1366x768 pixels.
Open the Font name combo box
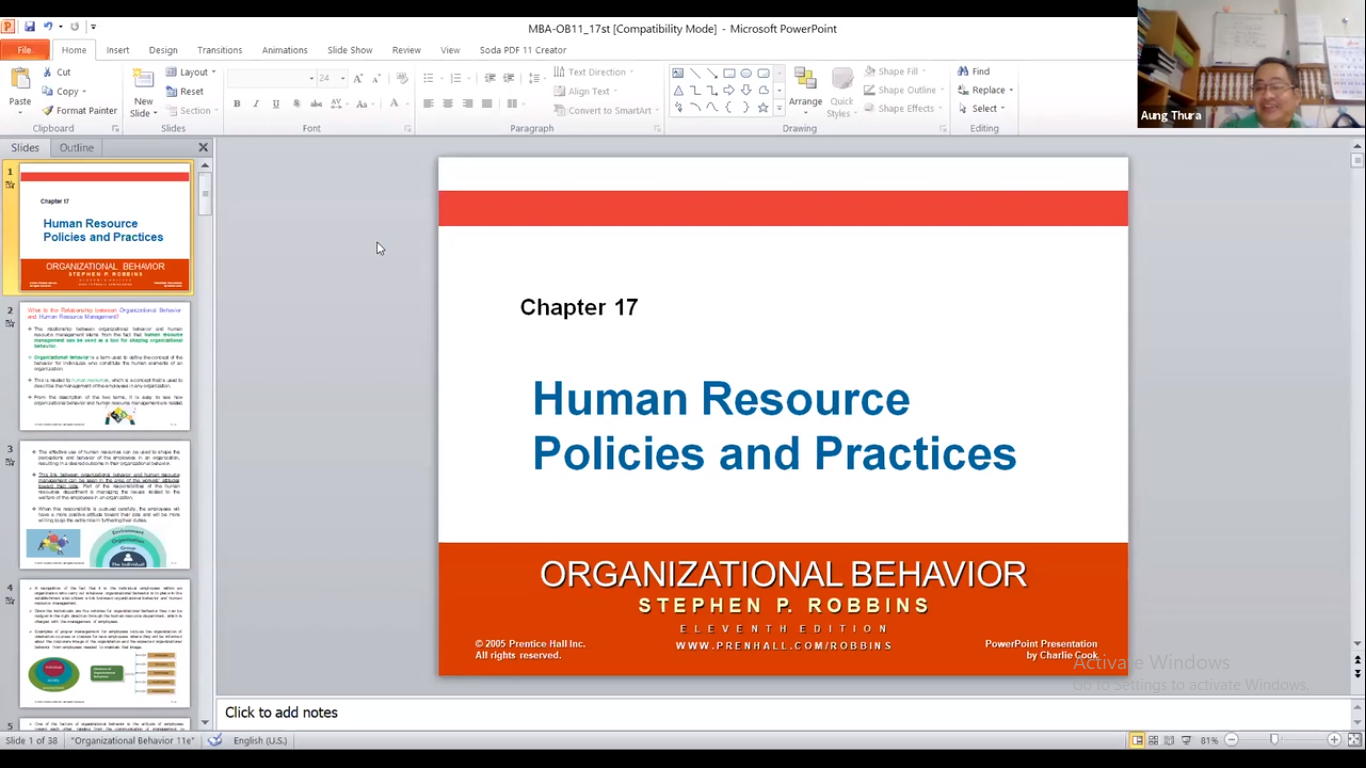tap(272, 78)
